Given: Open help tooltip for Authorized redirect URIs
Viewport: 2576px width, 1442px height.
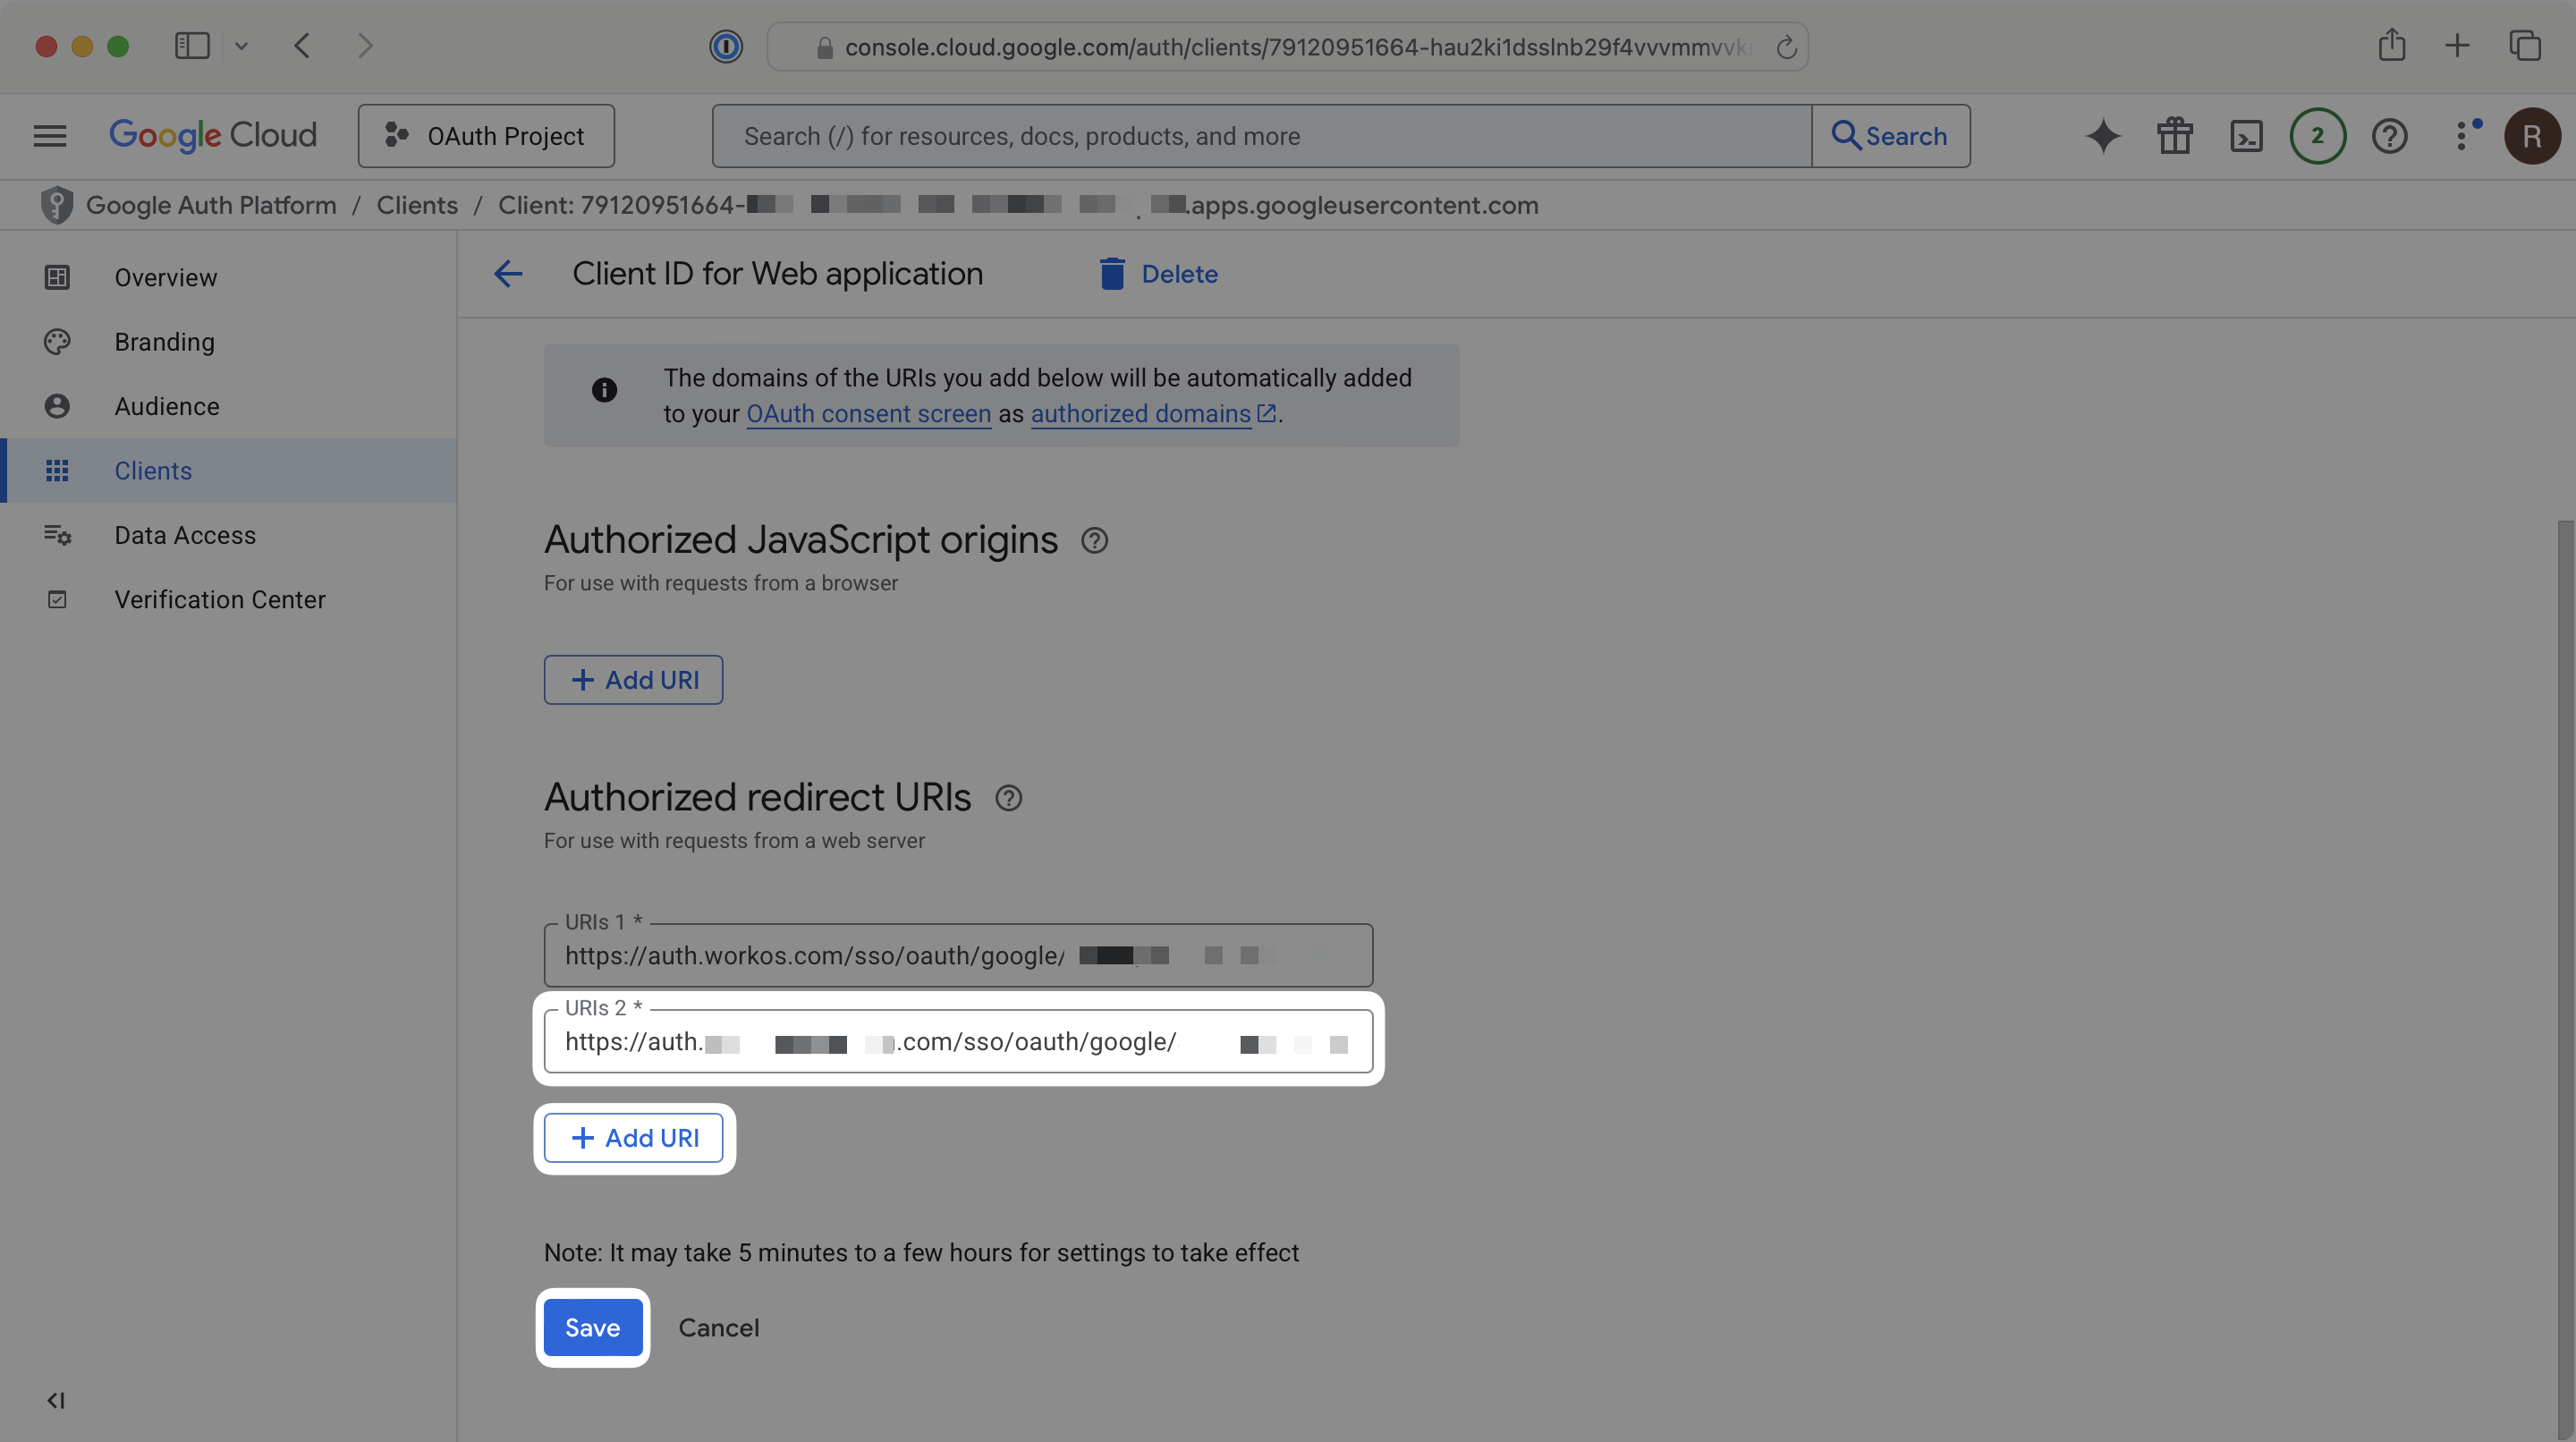Looking at the screenshot, I should (x=1008, y=798).
